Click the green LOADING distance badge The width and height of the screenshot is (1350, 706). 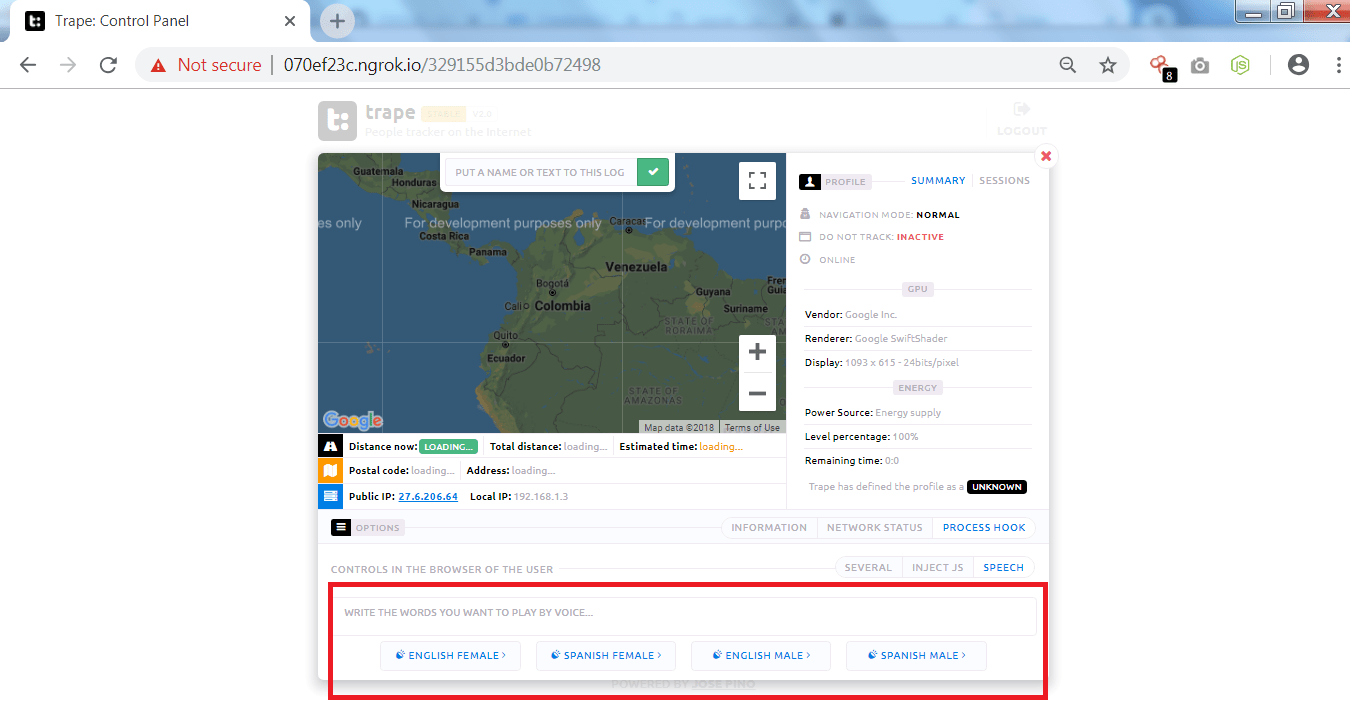(x=448, y=447)
